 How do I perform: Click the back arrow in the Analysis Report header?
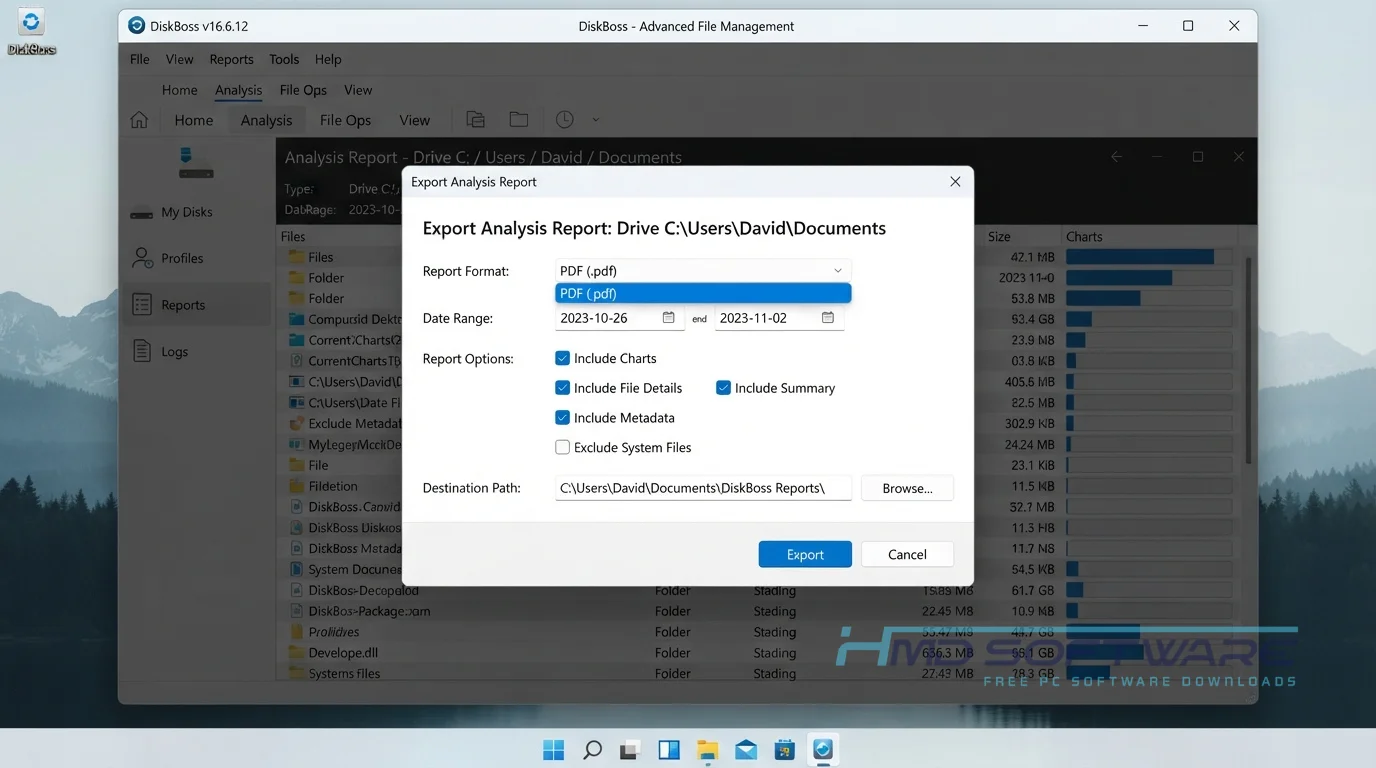click(x=1117, y=157)
